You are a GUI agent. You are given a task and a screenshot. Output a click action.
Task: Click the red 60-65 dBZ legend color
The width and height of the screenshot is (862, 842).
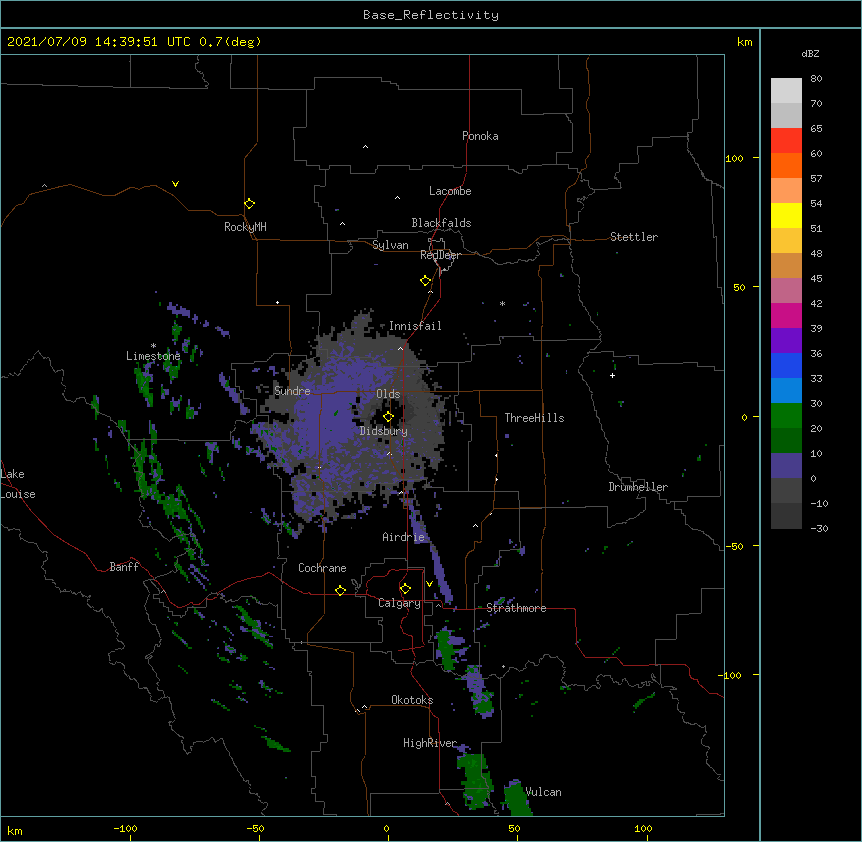(786, 141)
